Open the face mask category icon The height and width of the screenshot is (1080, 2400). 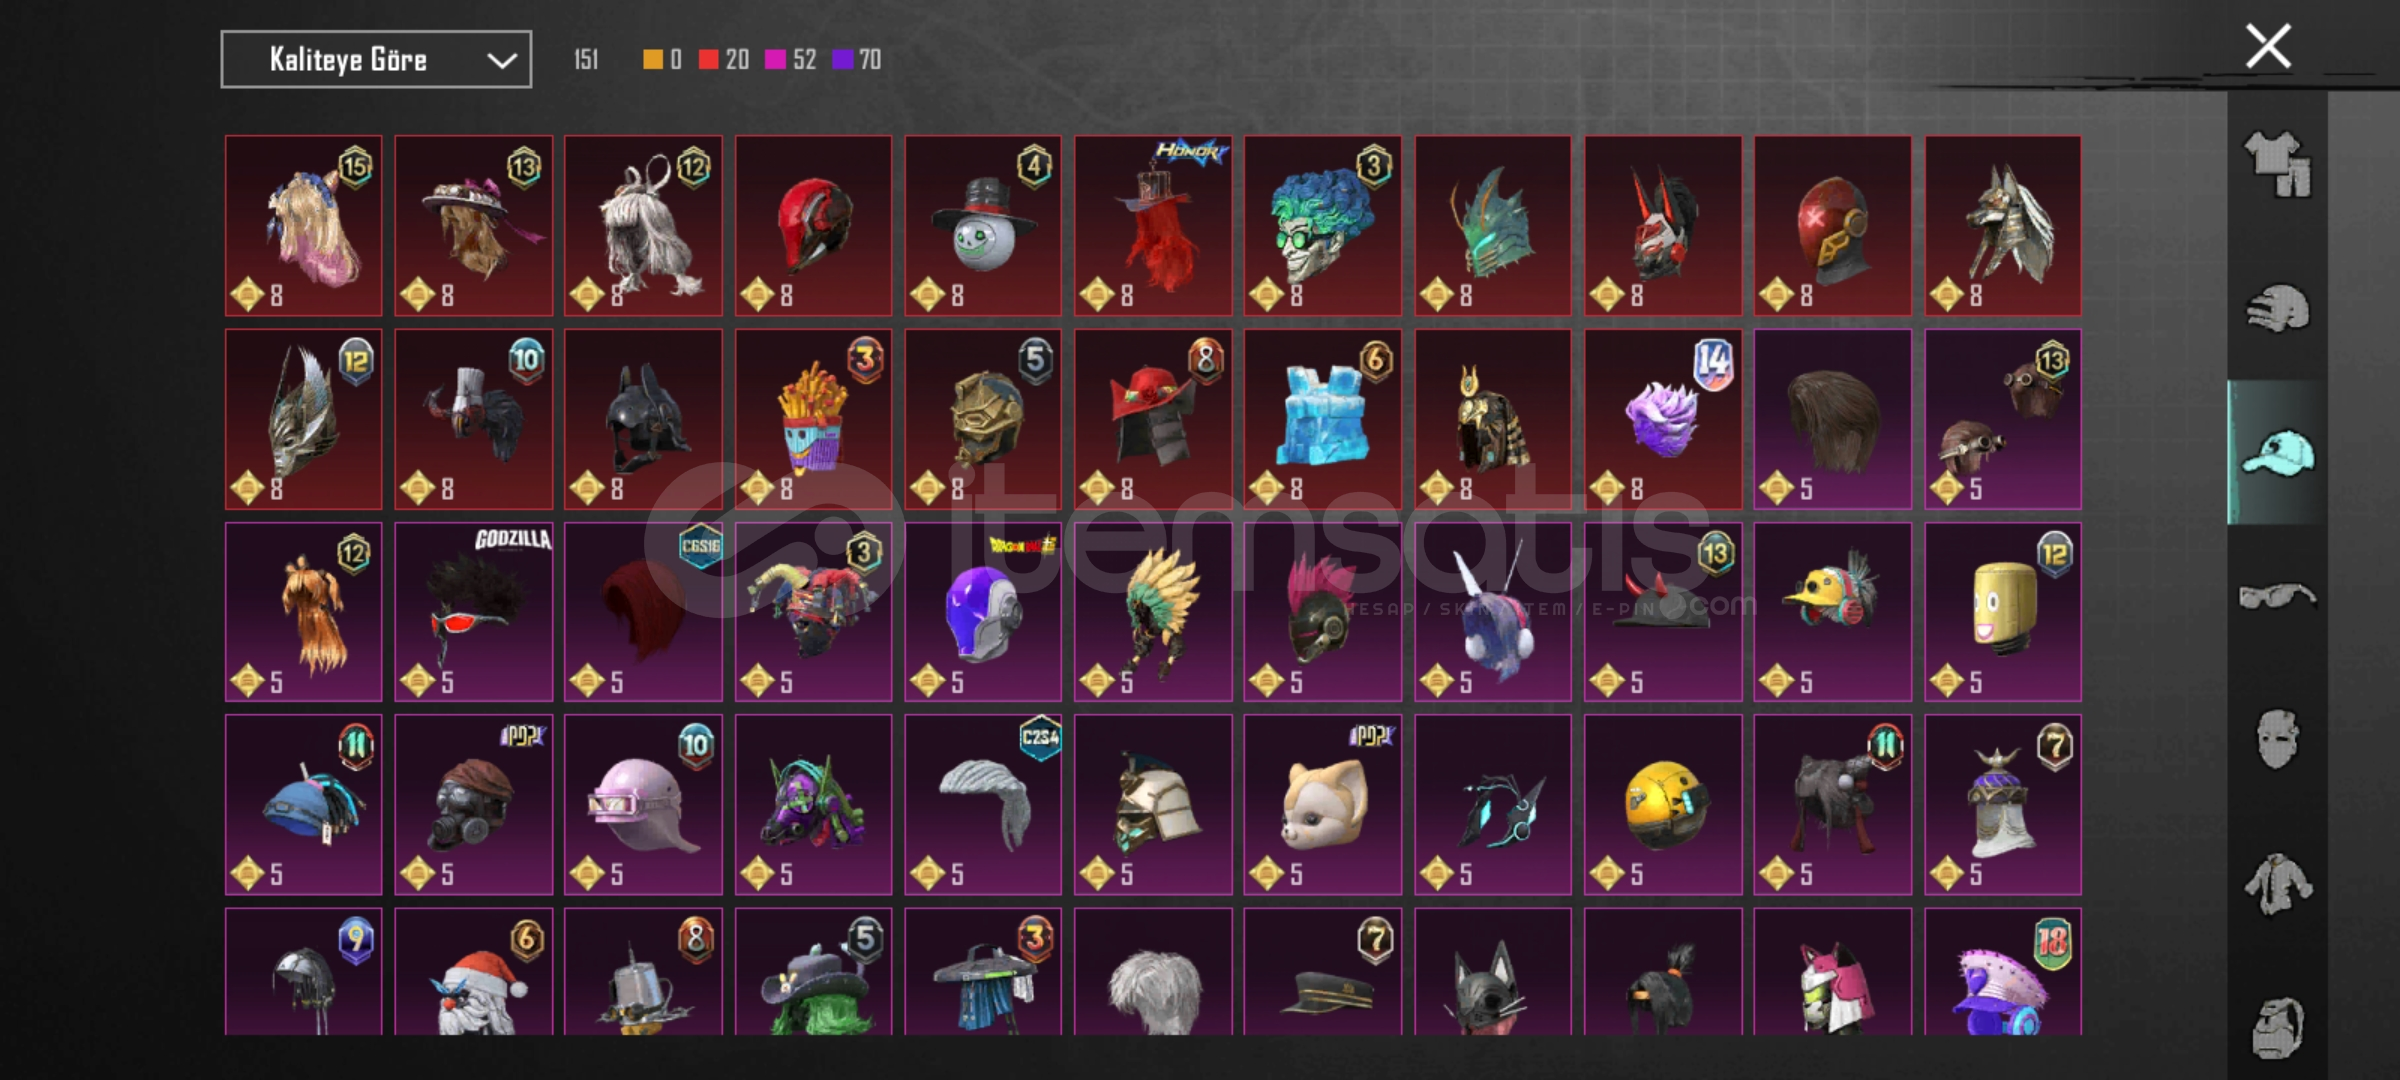click(2277, 740)
